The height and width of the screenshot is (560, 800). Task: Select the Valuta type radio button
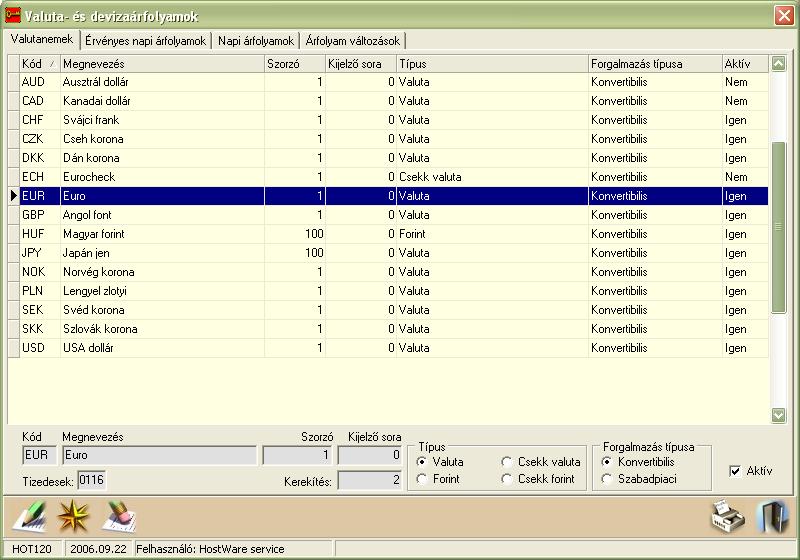coord(421,462)
